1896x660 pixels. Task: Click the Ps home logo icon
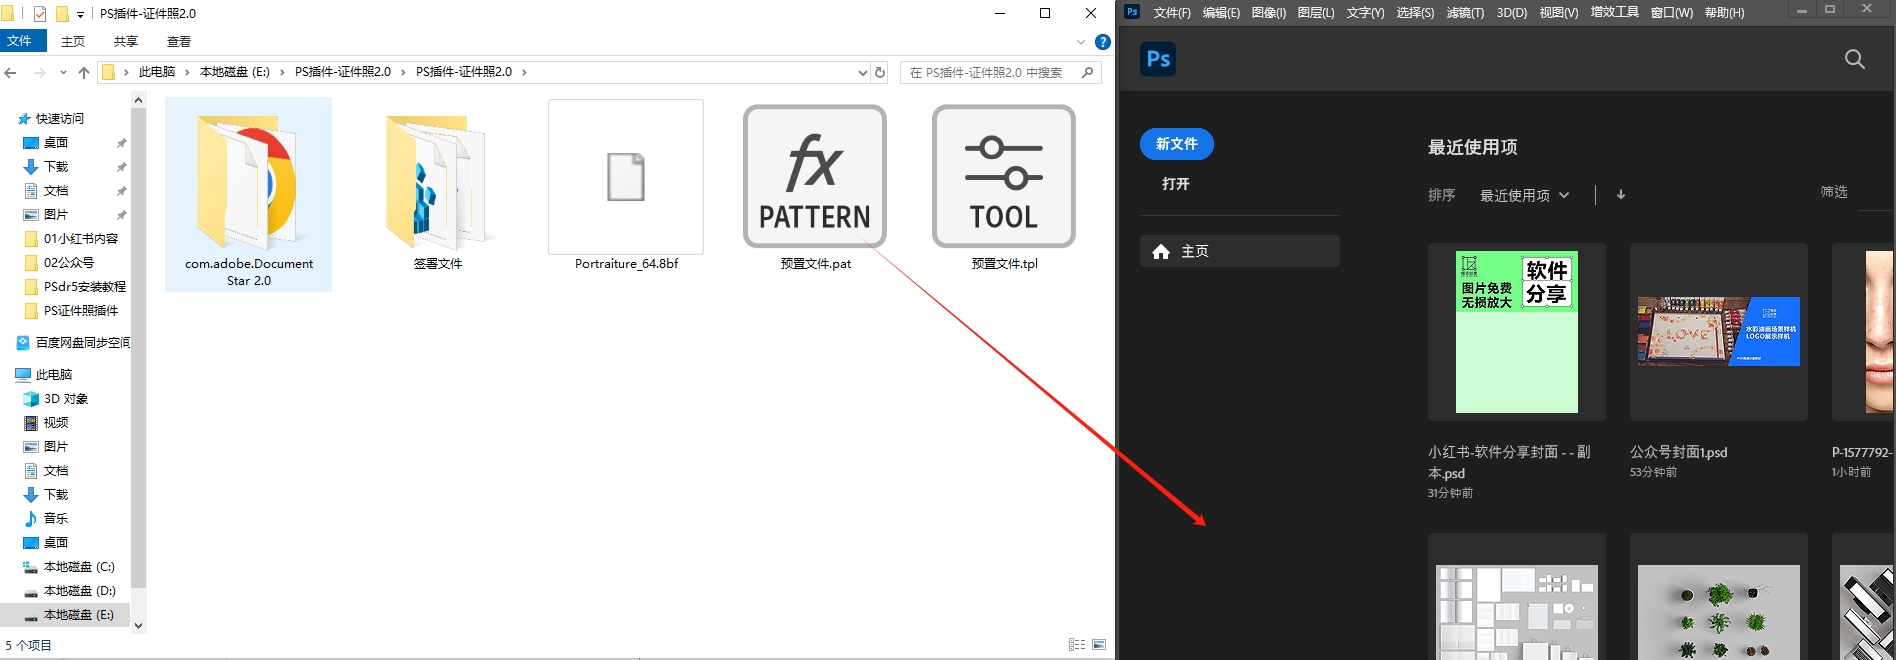point(1158,59)
